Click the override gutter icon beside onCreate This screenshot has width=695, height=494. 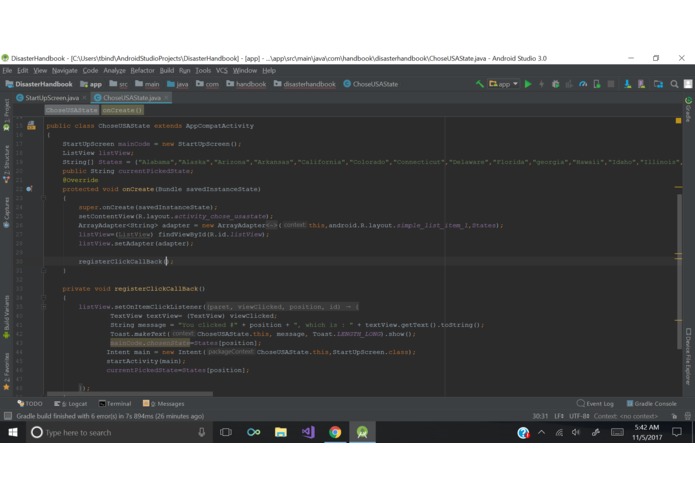click(29, 189)
